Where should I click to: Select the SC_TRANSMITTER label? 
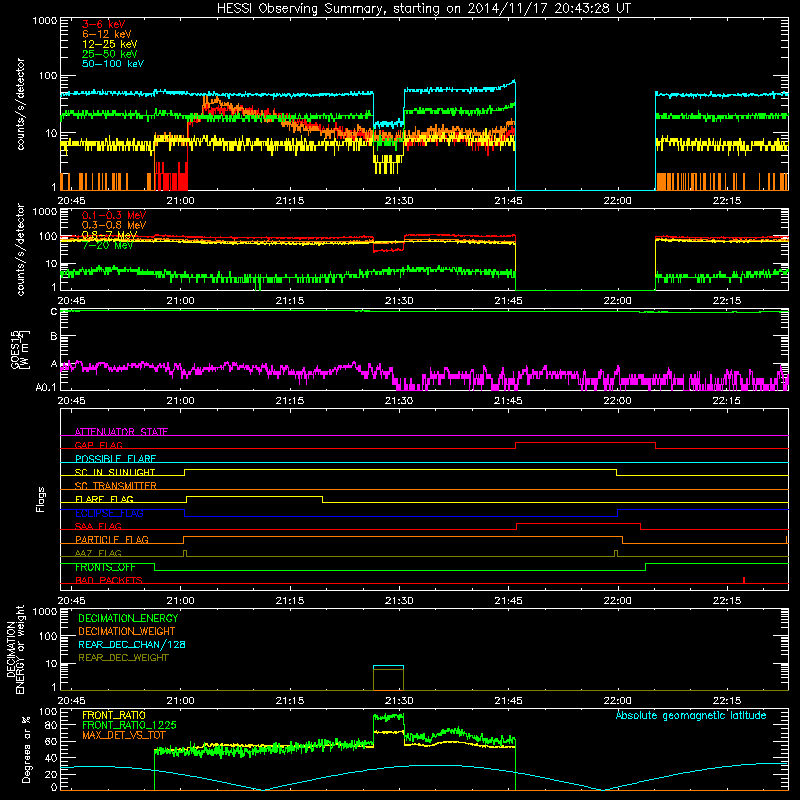[116, 485]
